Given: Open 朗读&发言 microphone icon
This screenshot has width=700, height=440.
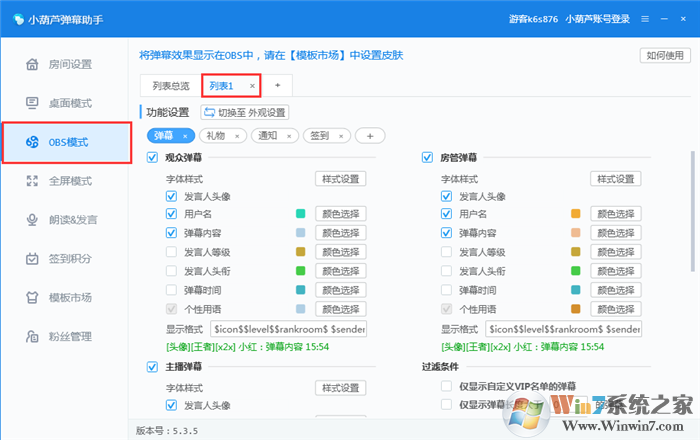Looking at the screenshot, I should point(32,219).
